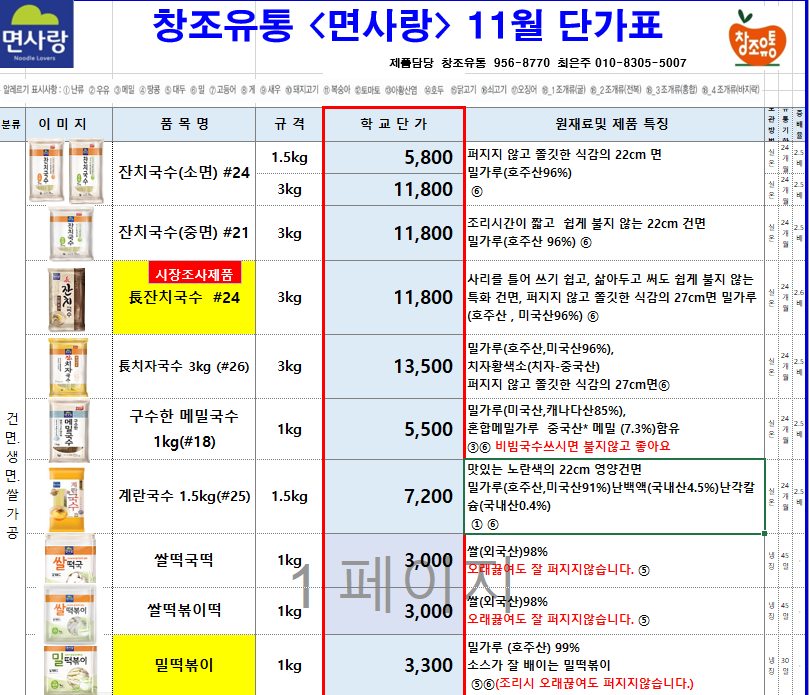Select the 밀떡볶이 product image
The image size is (809, 695).
click(70, 669)
